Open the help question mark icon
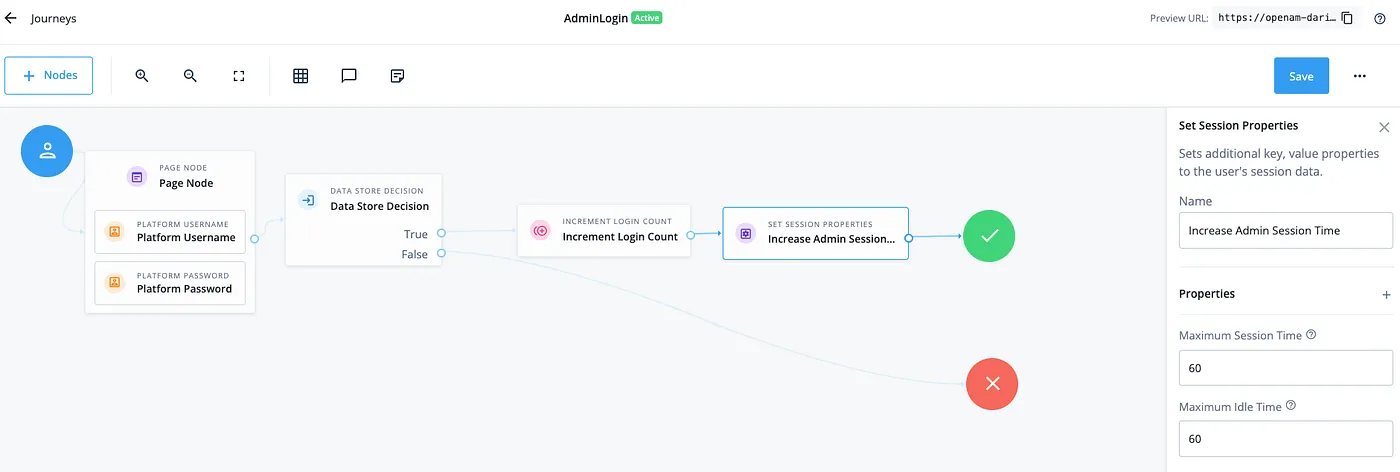The image size is (1400, 472). click(x=1380, y=18)
